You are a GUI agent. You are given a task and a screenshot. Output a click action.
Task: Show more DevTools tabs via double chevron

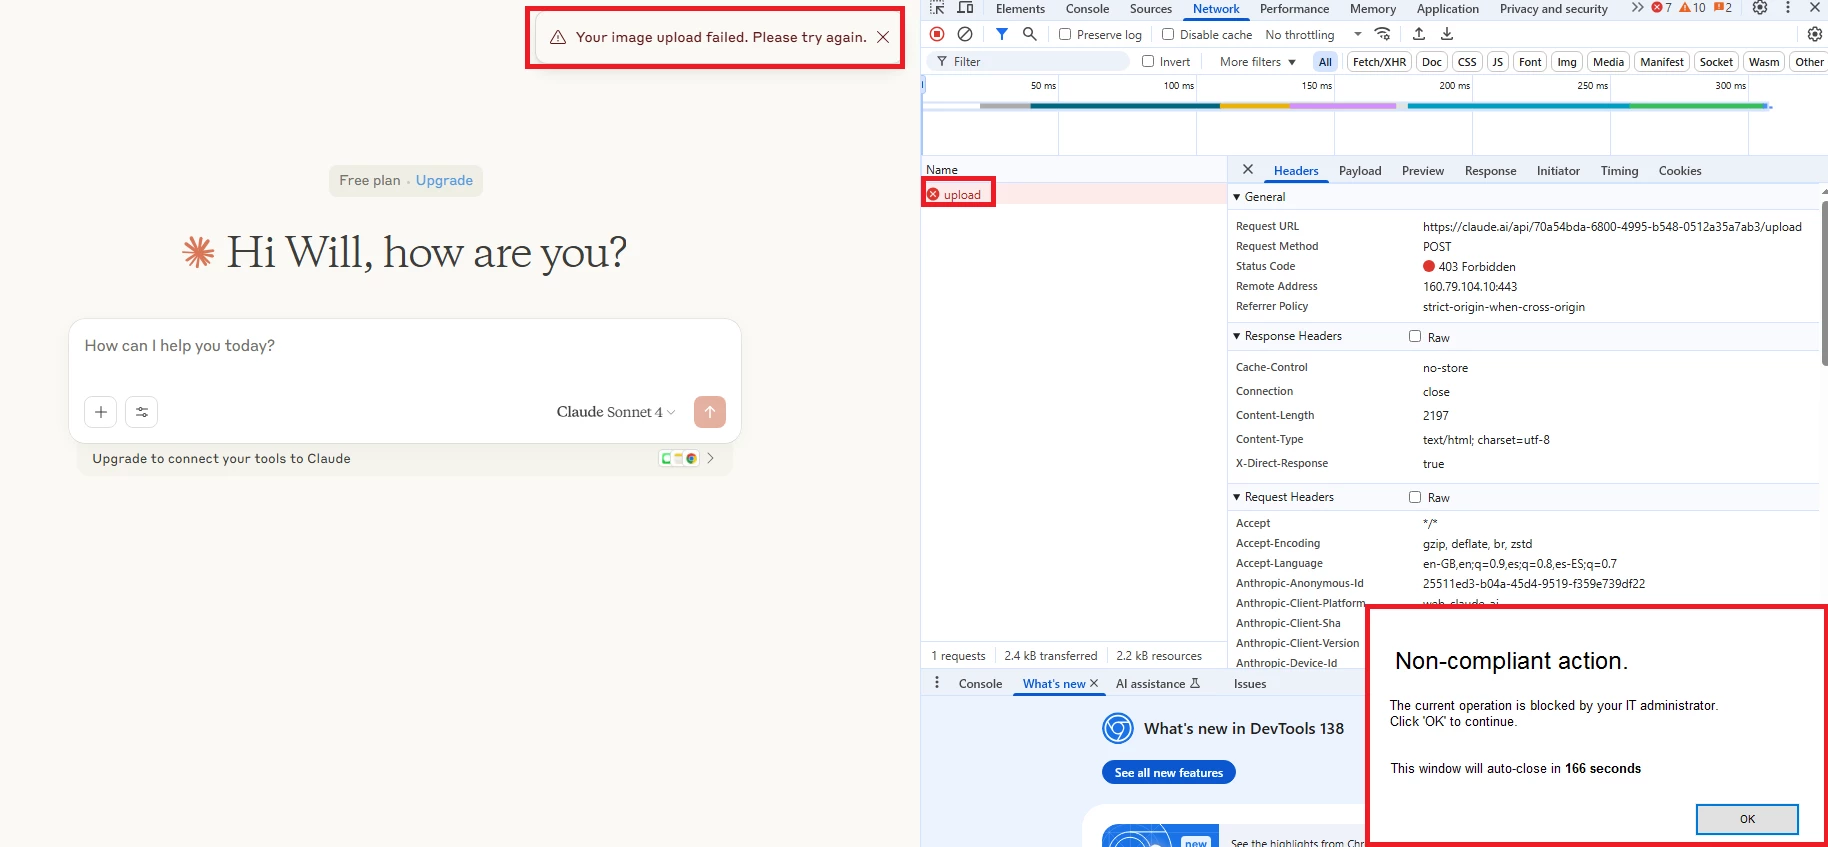point(1637,8)
